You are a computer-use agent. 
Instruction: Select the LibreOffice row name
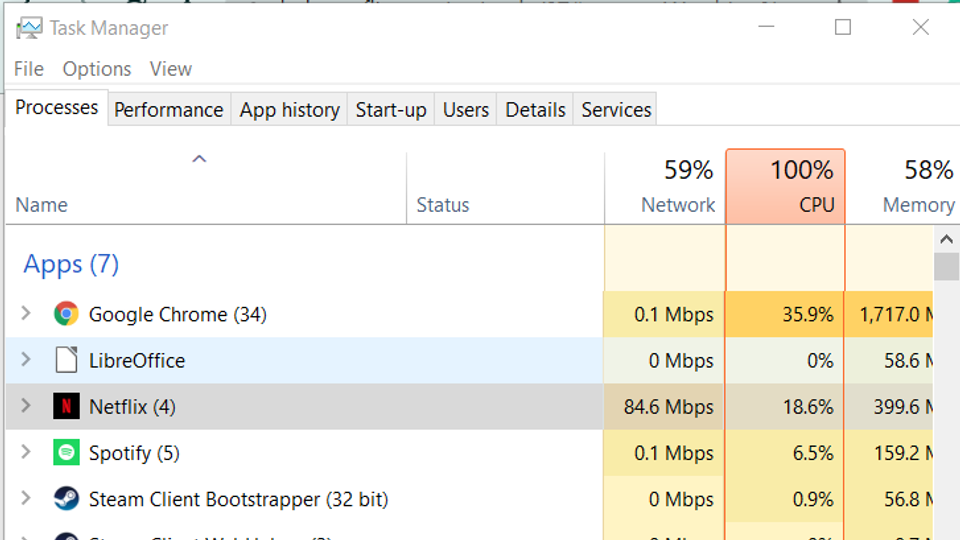(x=137, y=361)
